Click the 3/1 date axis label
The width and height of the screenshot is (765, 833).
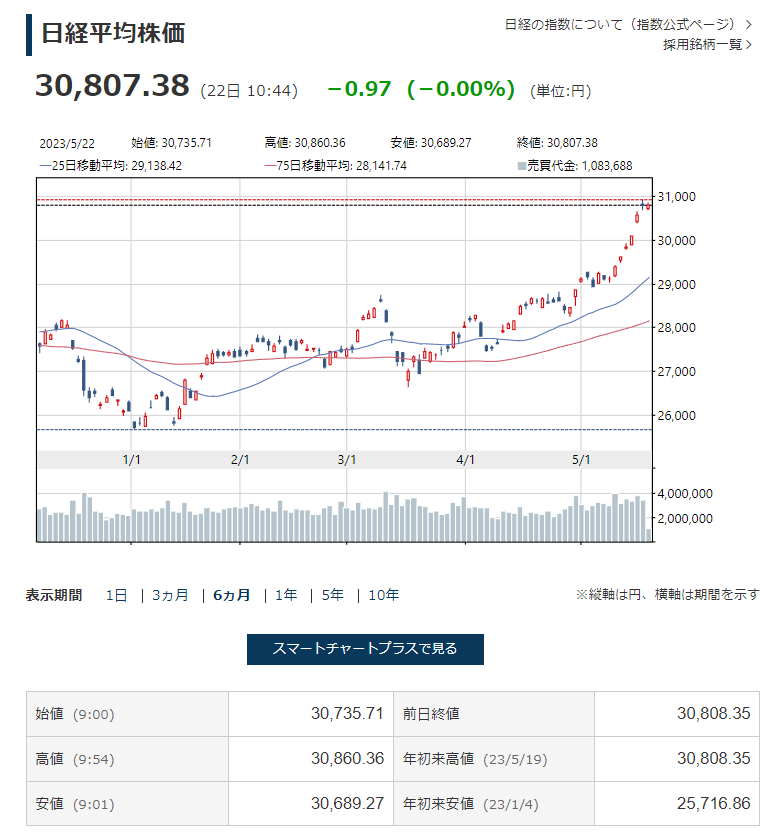pyautogui.click(x=347, y=460)
